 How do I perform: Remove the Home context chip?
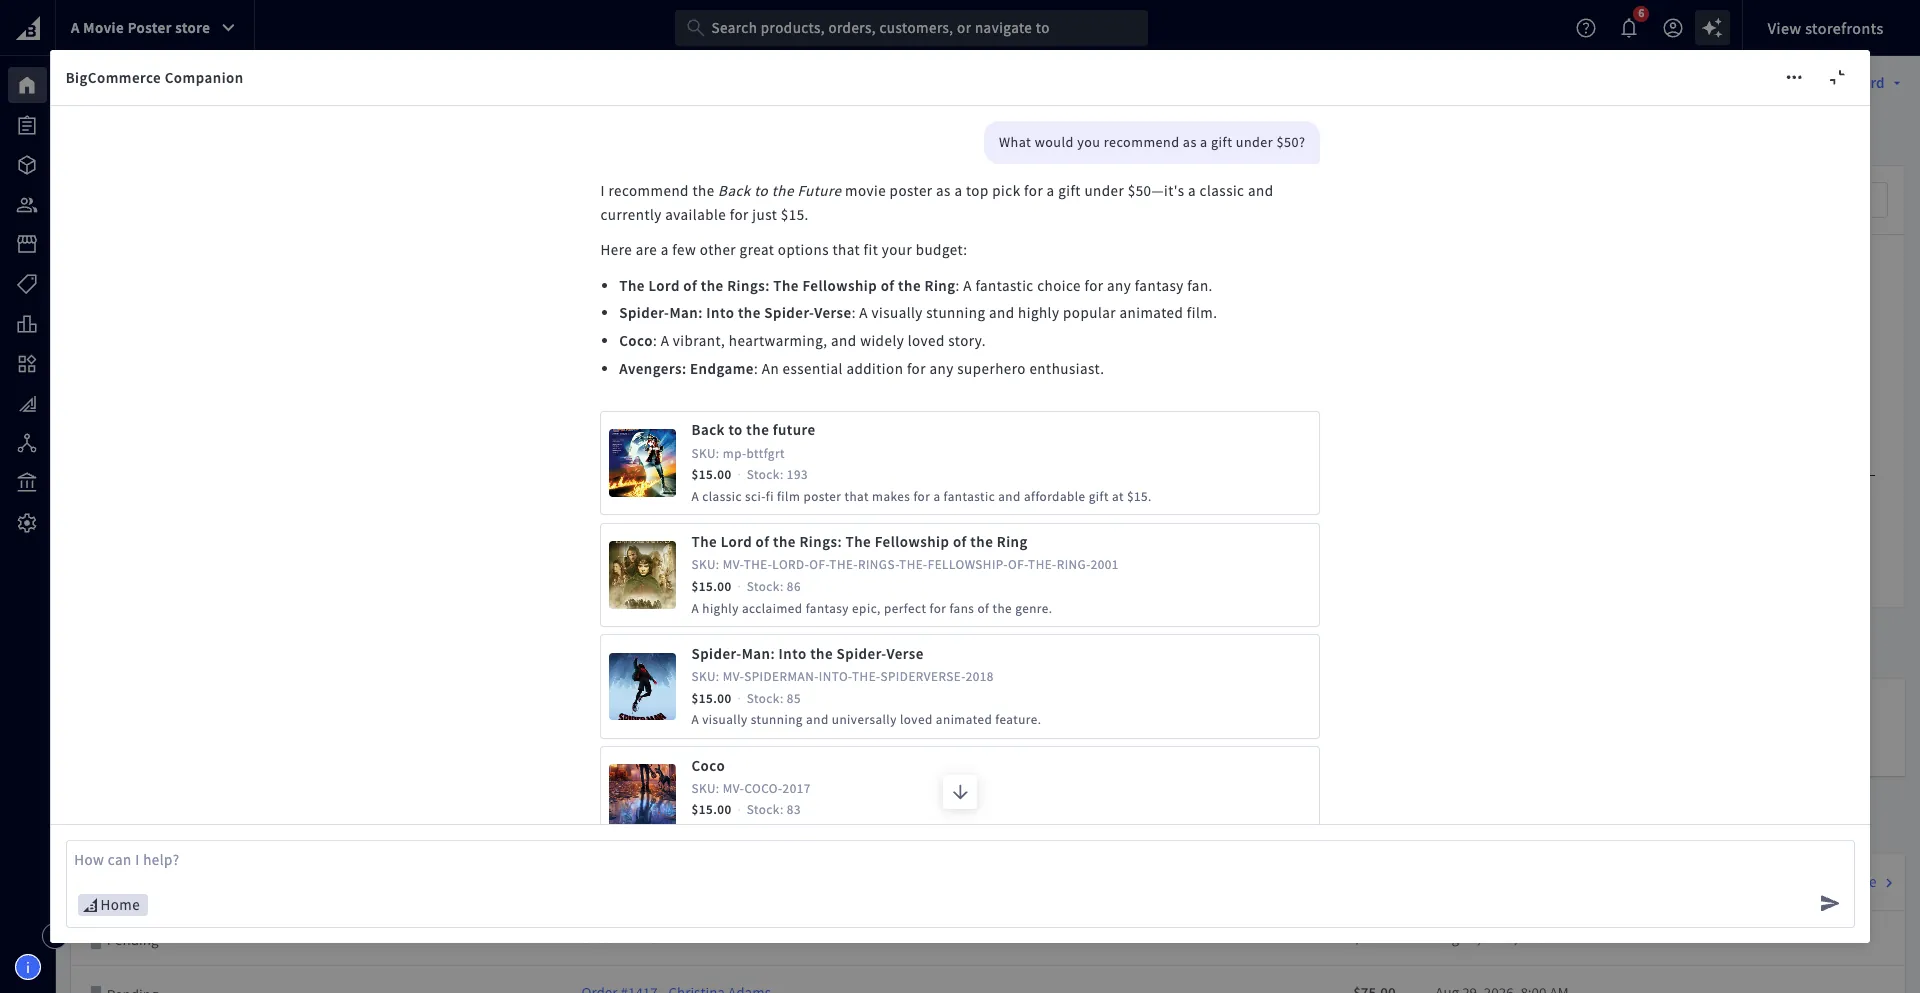coord(113,905)
